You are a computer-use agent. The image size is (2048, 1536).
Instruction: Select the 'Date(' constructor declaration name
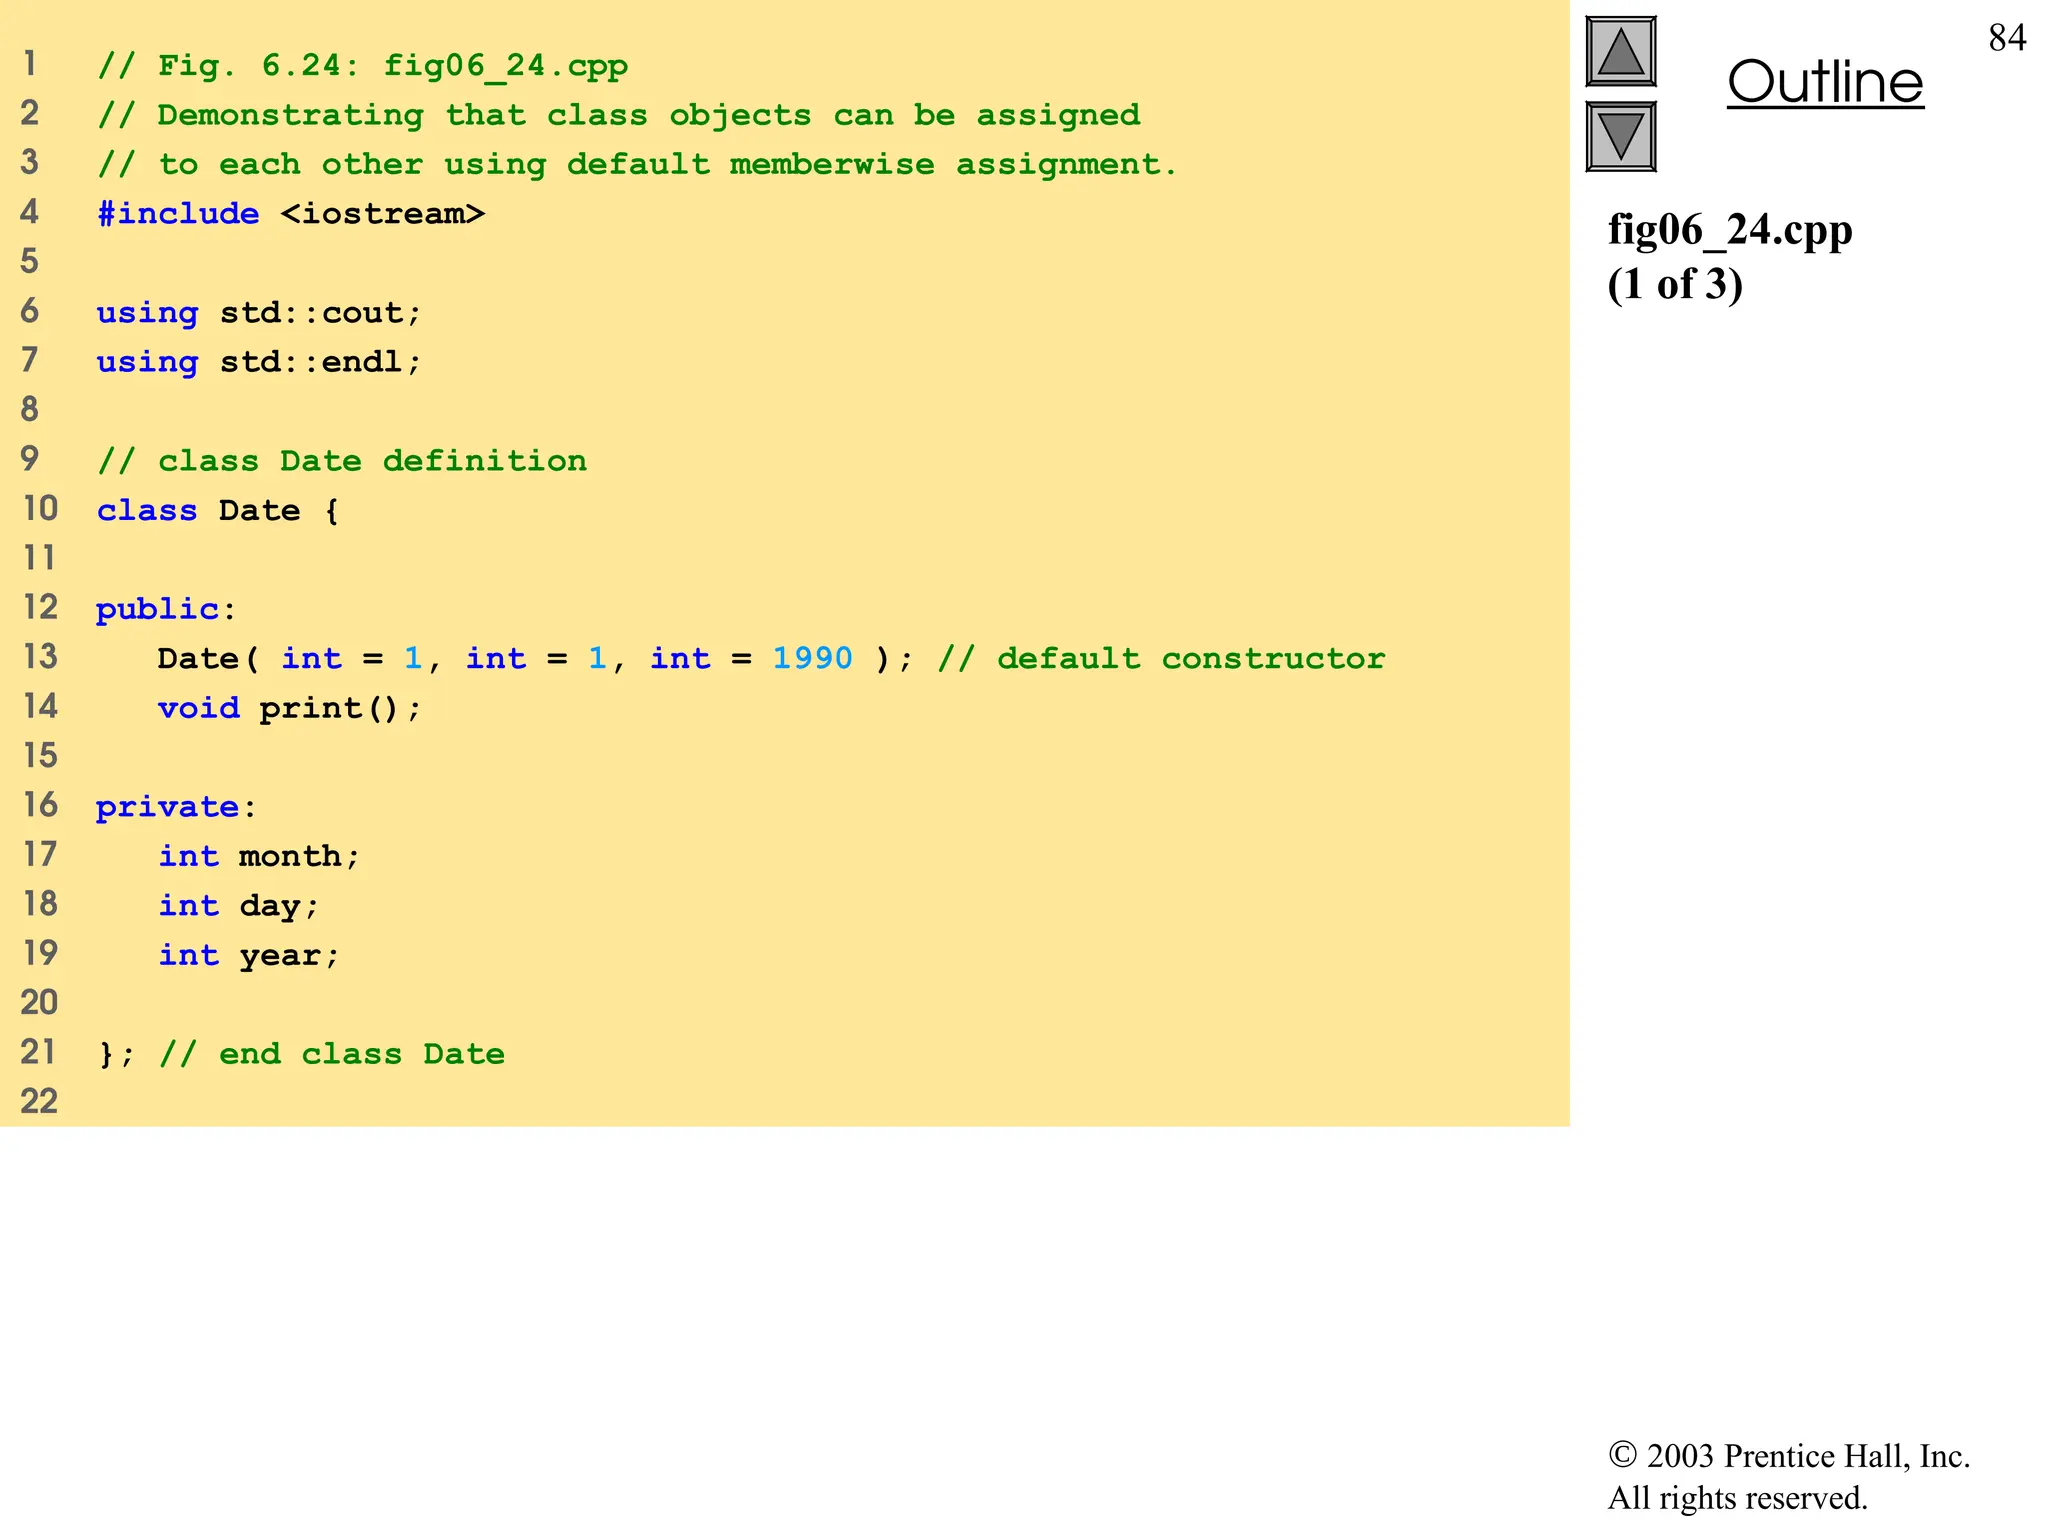click(208, 658)
